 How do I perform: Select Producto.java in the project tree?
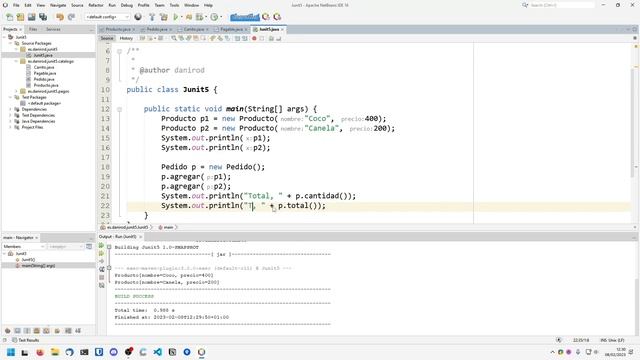point(46,85)
